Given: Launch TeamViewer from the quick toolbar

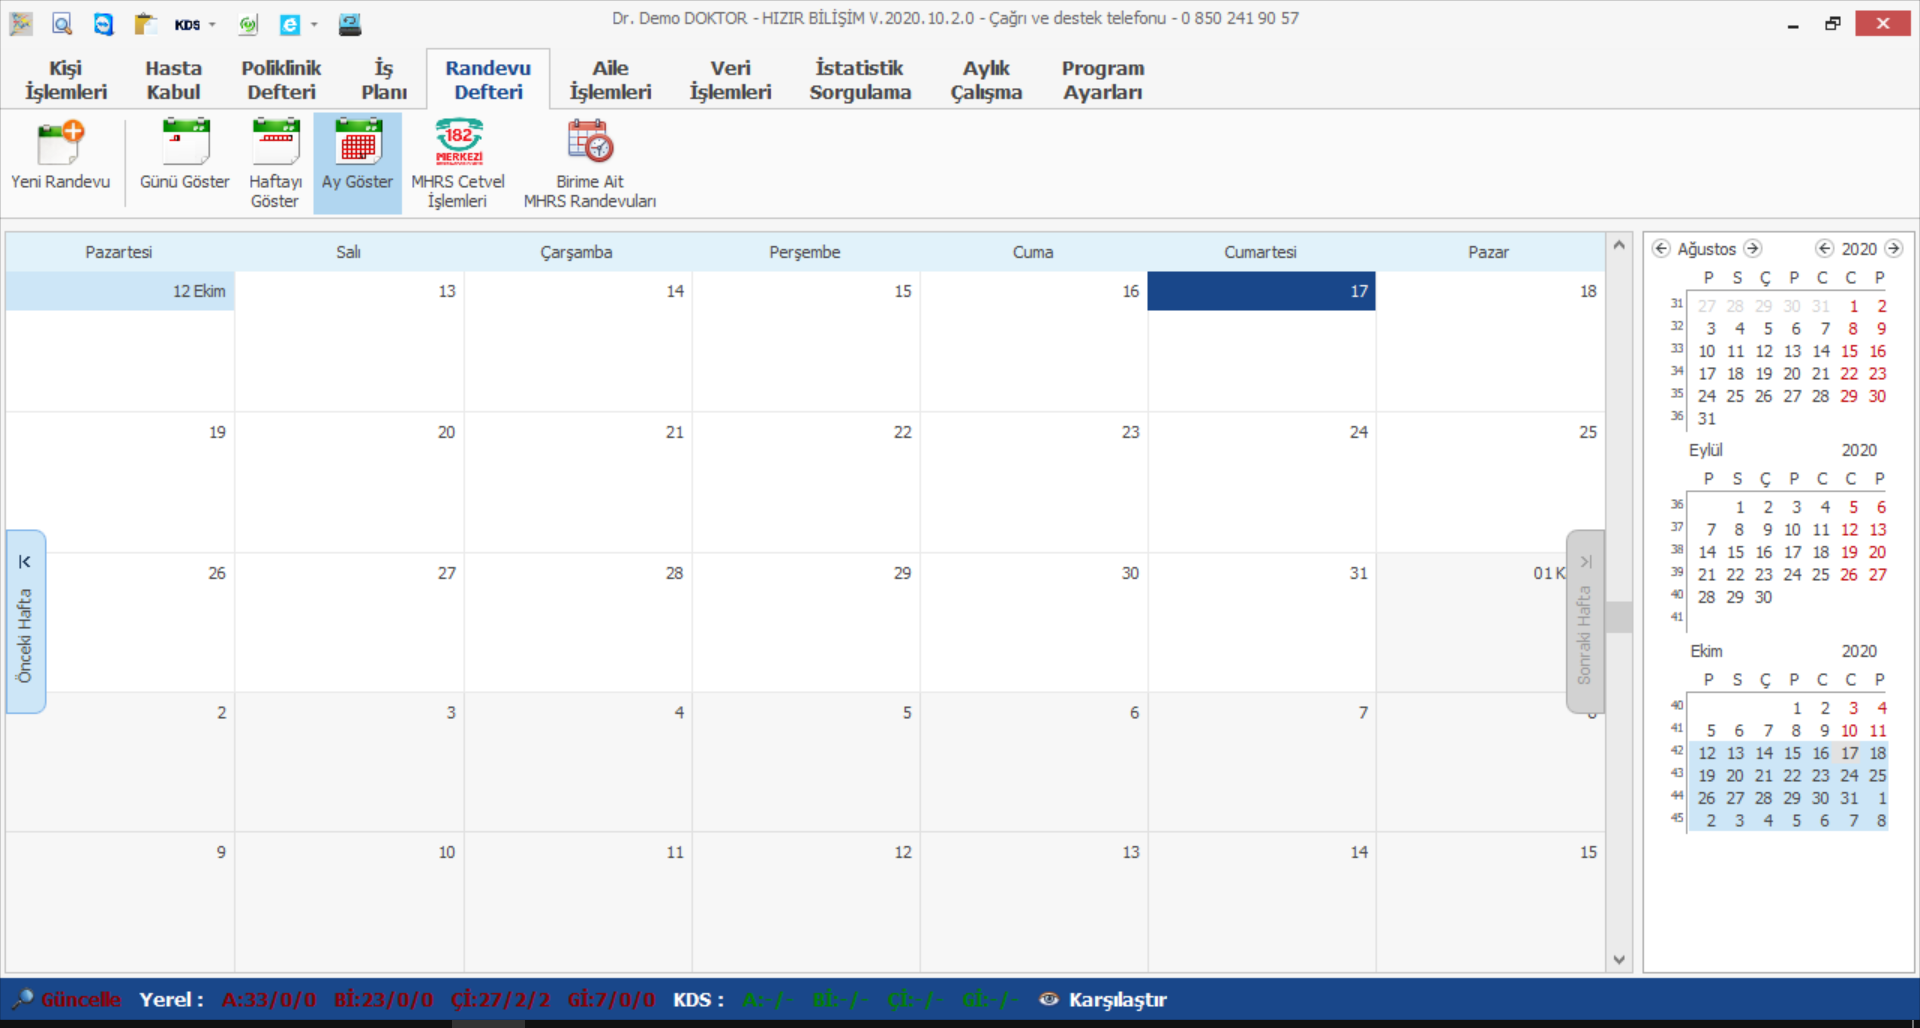Looking at the screenshot, I should (103, 24).
